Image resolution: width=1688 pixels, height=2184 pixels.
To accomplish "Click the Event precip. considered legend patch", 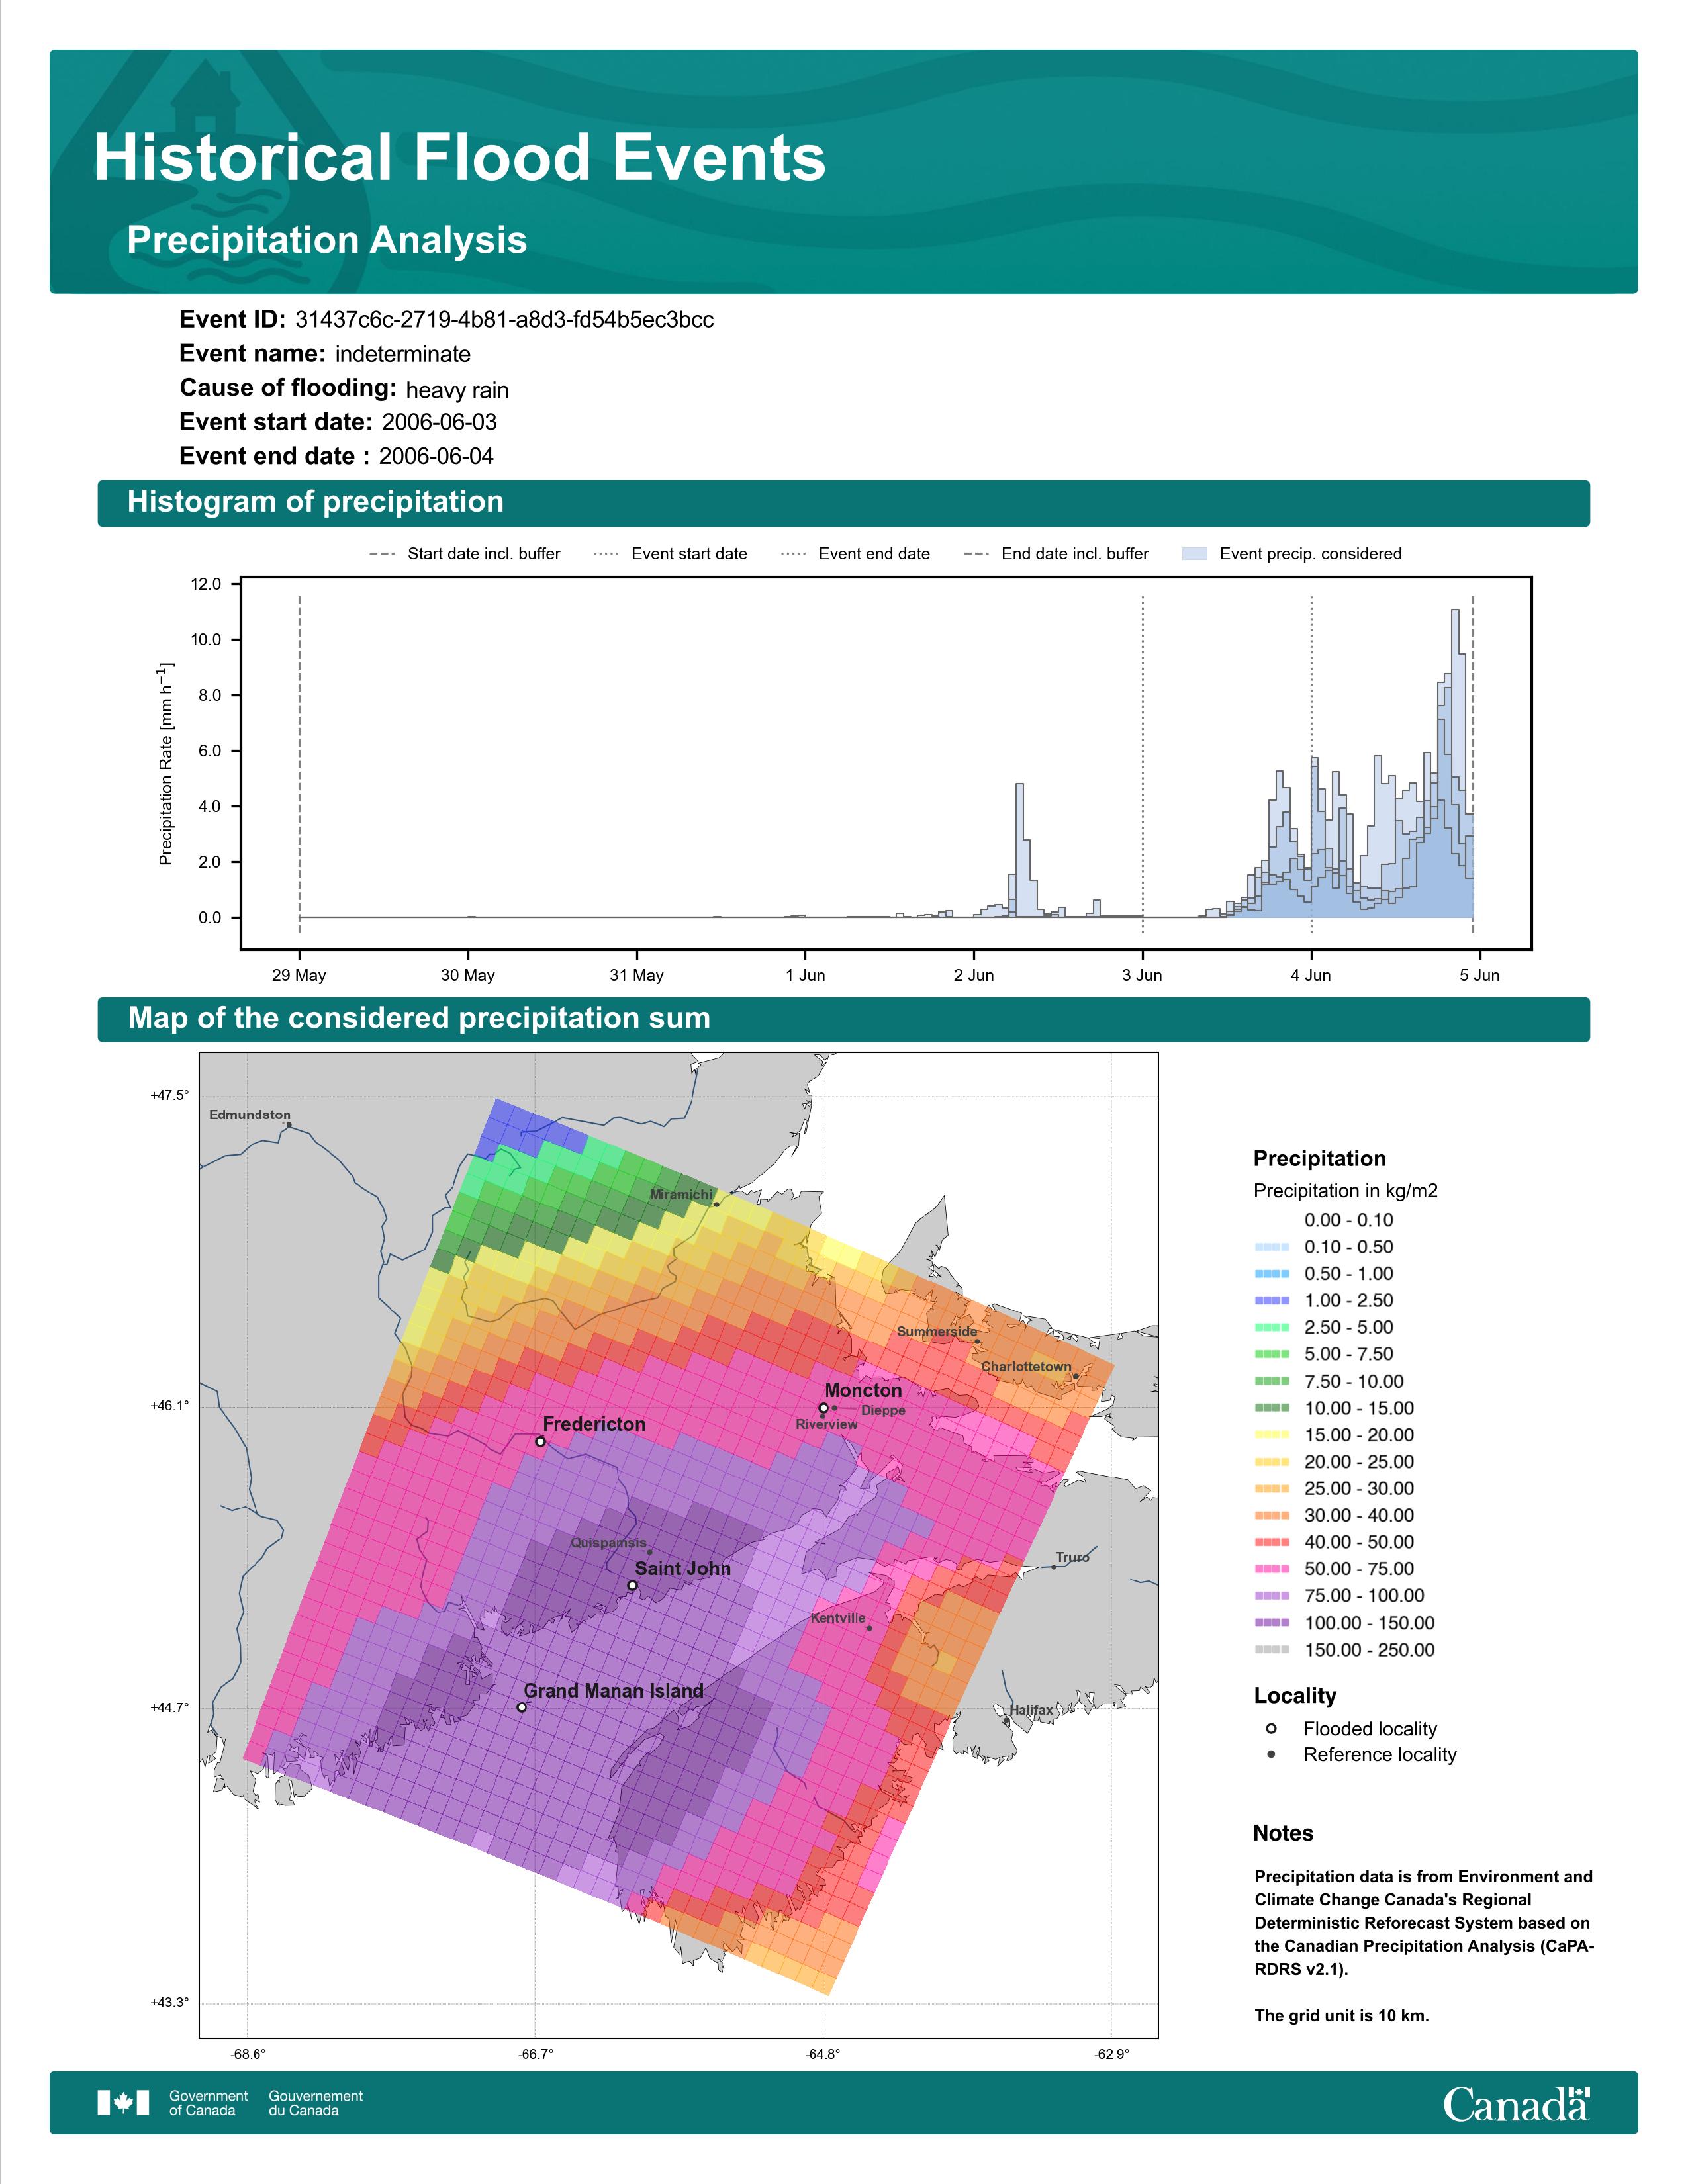I will [x=1195, y=554].
